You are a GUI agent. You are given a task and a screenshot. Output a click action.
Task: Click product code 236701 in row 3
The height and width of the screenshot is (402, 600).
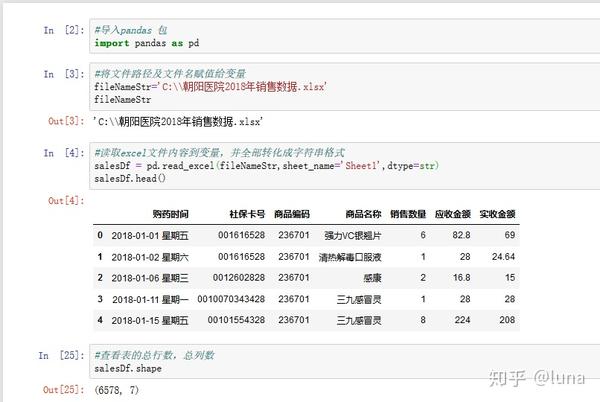(x=294, y=299)
